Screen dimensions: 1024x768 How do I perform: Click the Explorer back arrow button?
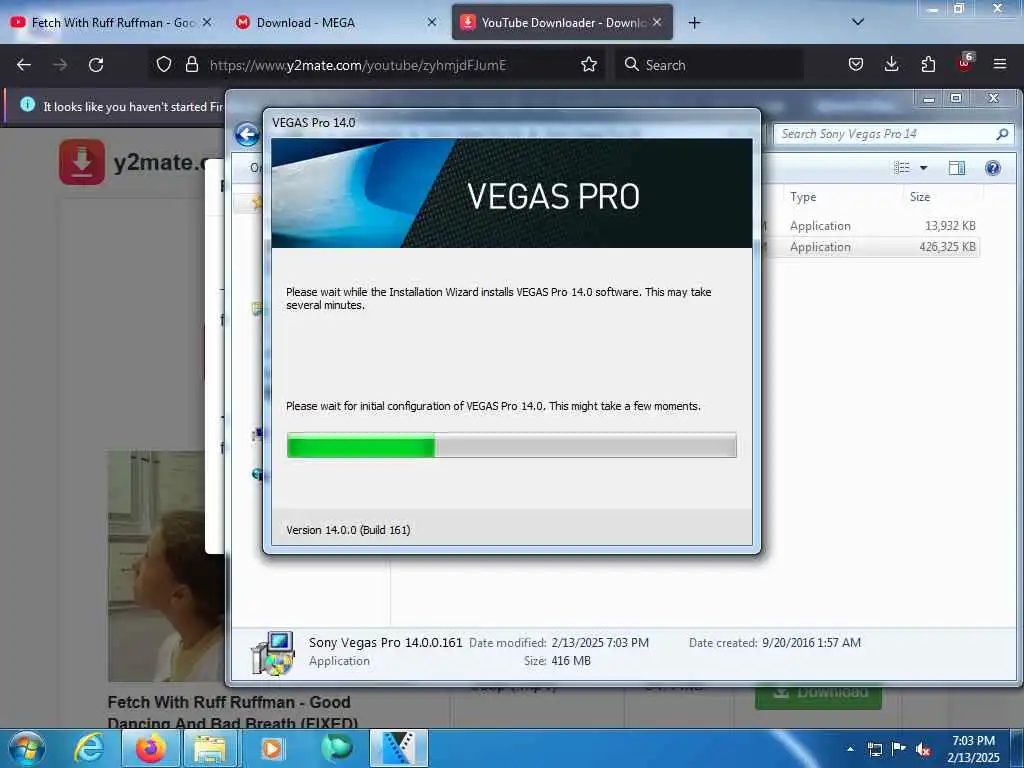(x=247, y=135)
